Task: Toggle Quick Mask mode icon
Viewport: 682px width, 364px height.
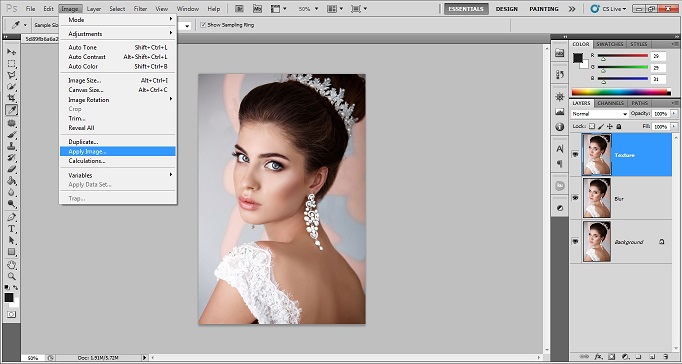Action: pyautogui.click(x=11, y=314)
